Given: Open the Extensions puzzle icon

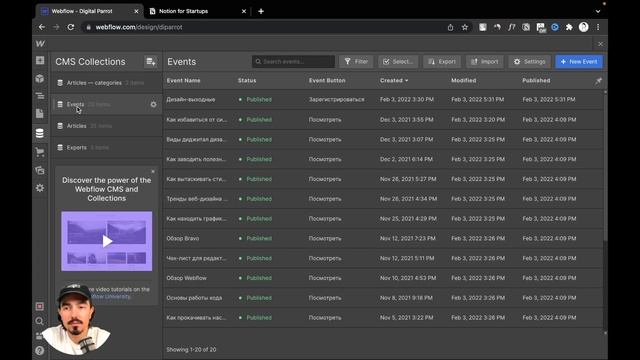Looking at the screenshot, I should point(569,27).
